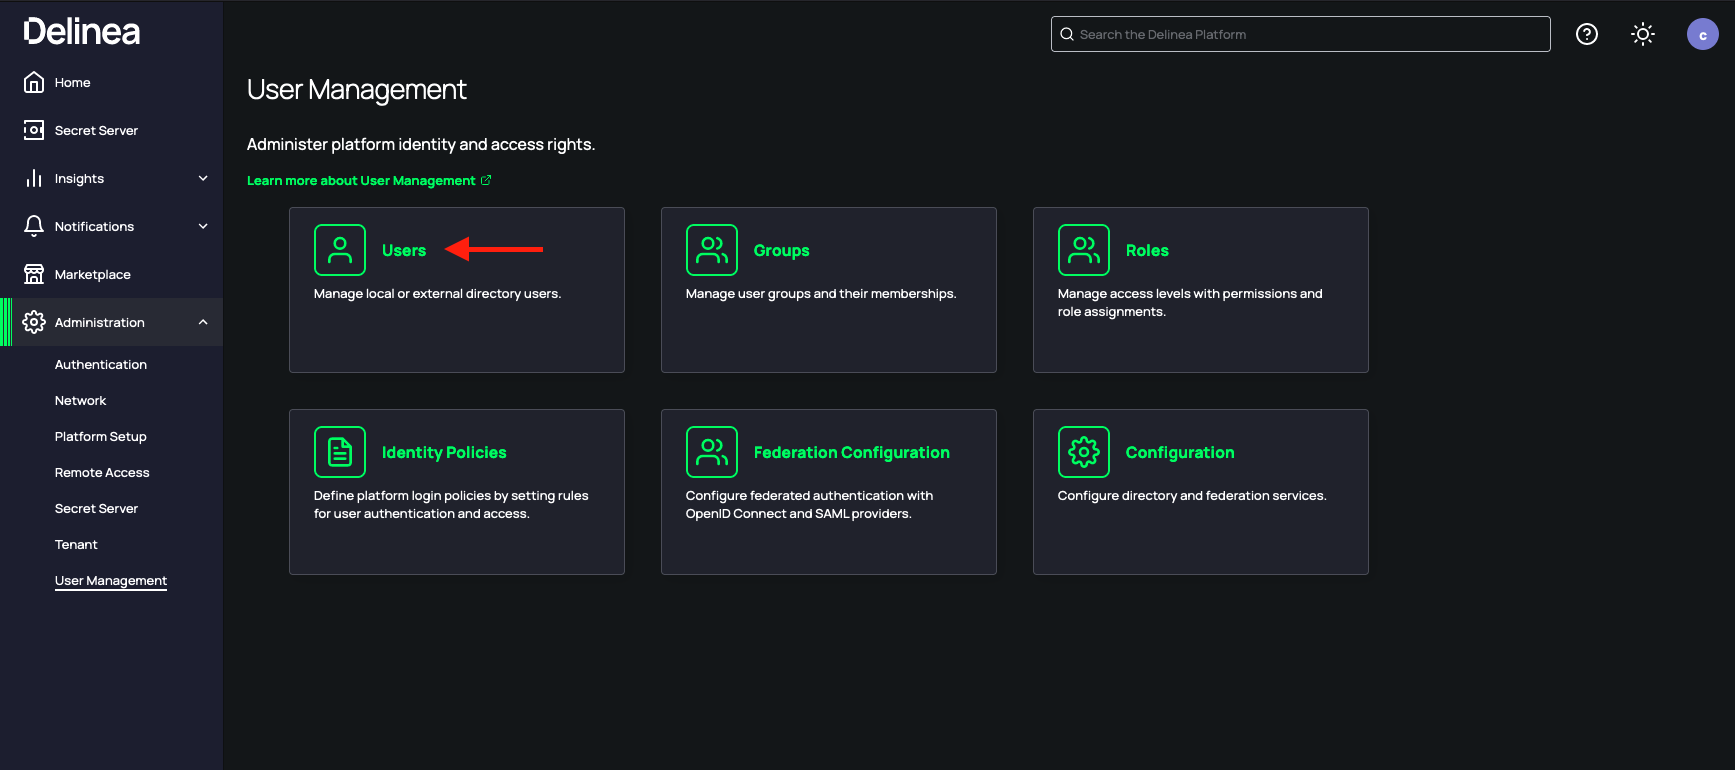Open the help question mark icon

(x=1587, y=34)
